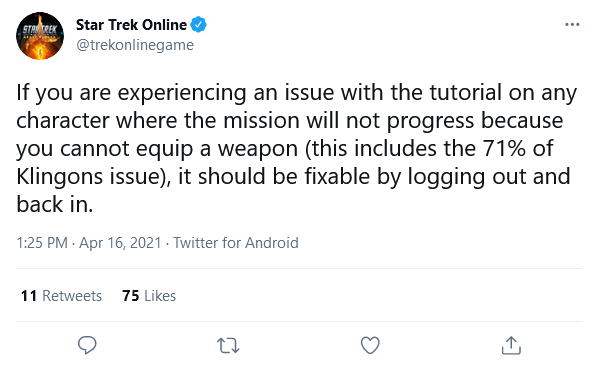The image size is (598, 369).
Task: View the 11 Retweets list
Action: 61,296
